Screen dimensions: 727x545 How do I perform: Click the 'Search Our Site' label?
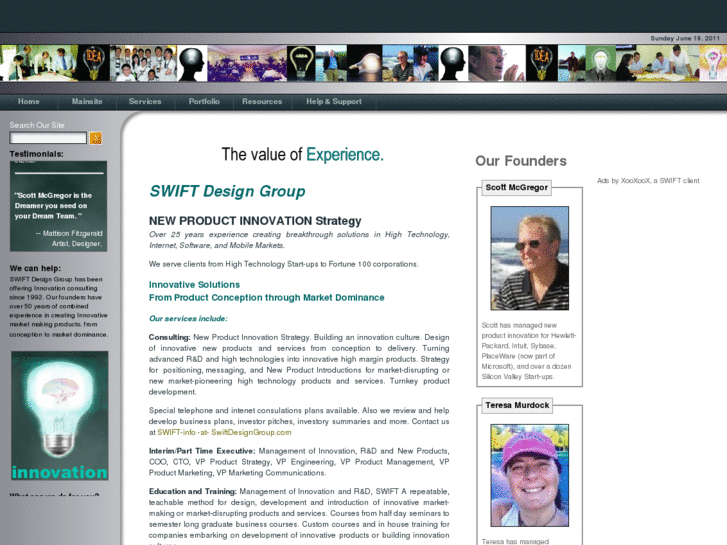[x=37, y=125]
